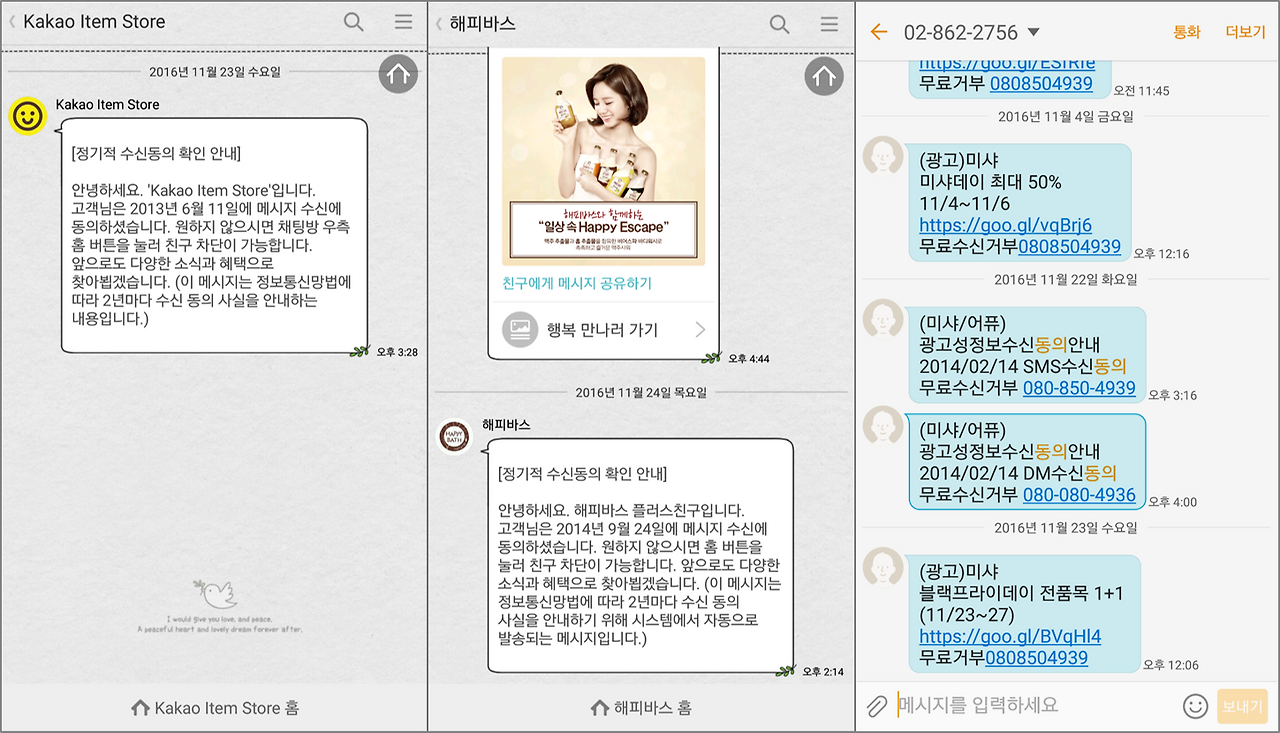Open the Kakao Item Store smiley profile picture

(28, 116)
